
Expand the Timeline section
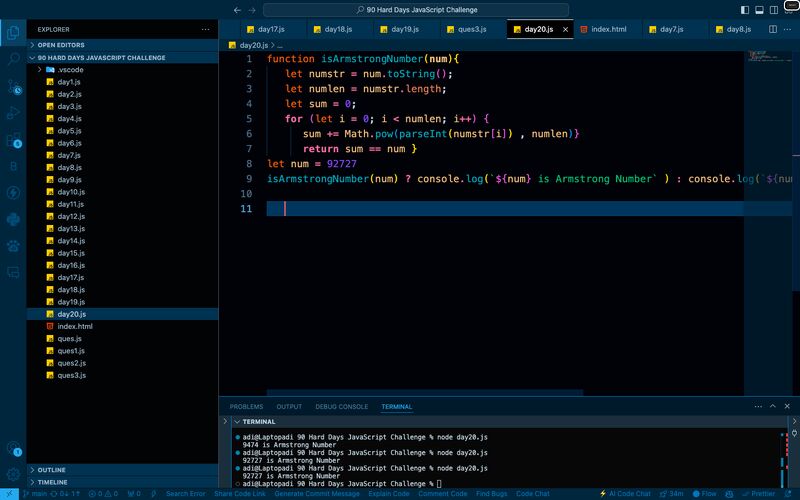coord(122,482)
